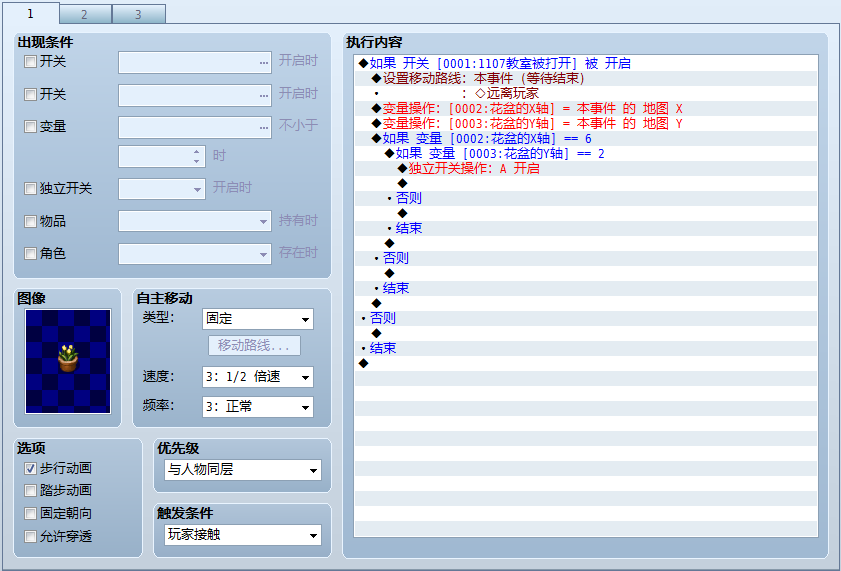Check the 踏步动画 option
The width and height of the screenshot is (841, 571).
(31, 491)
